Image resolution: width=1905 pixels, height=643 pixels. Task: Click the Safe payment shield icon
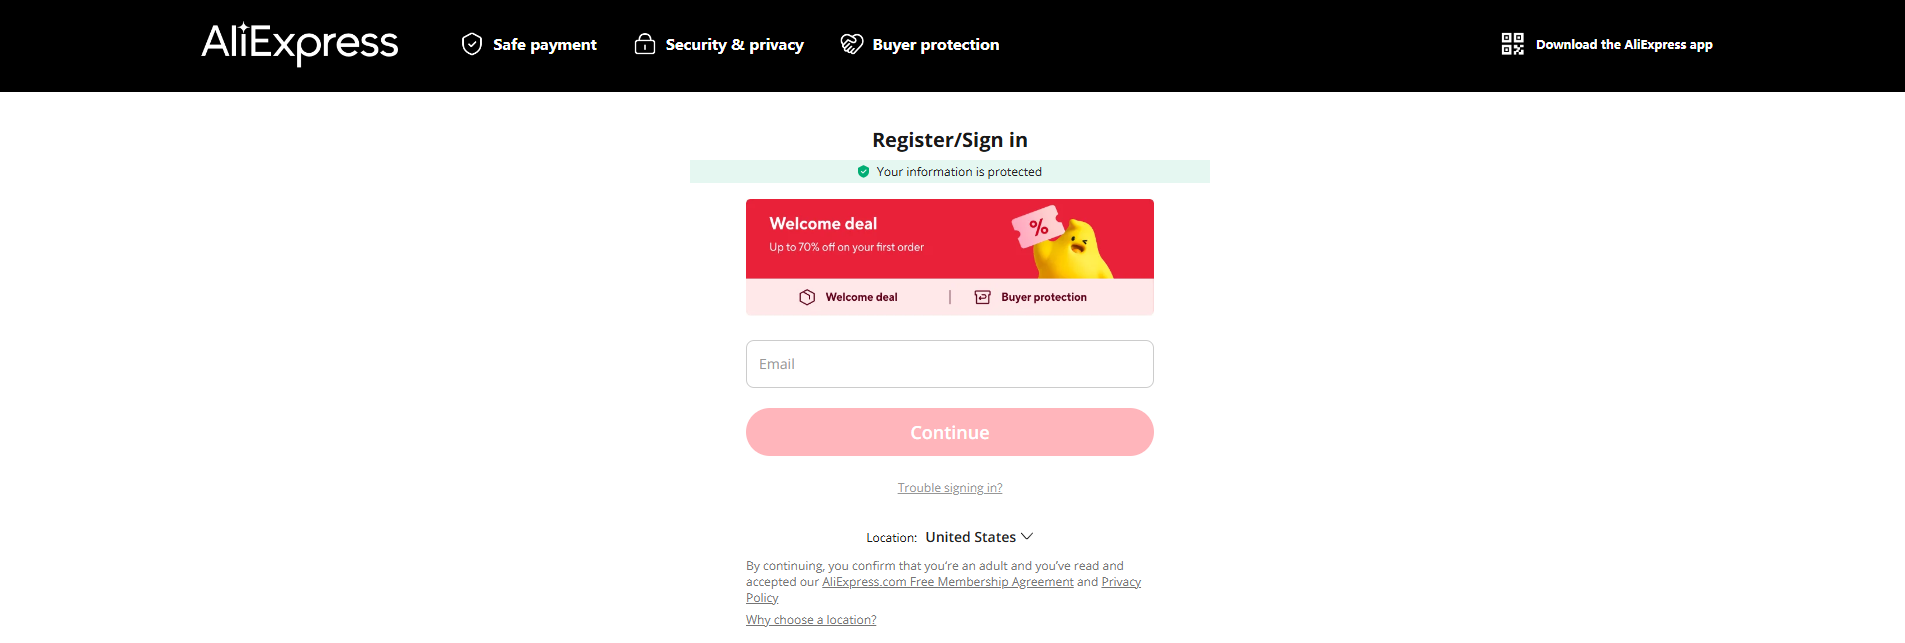pos(472,44)
